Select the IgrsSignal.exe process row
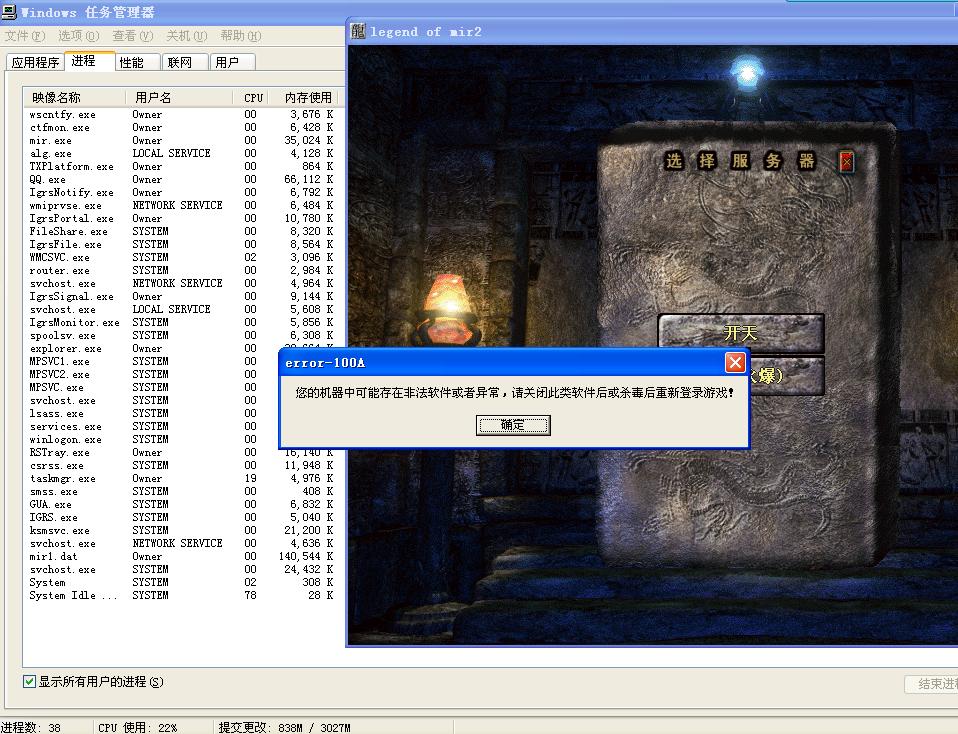Image resolution: width=958 pixels, height=734 pixels. click(x=181, y=296)
